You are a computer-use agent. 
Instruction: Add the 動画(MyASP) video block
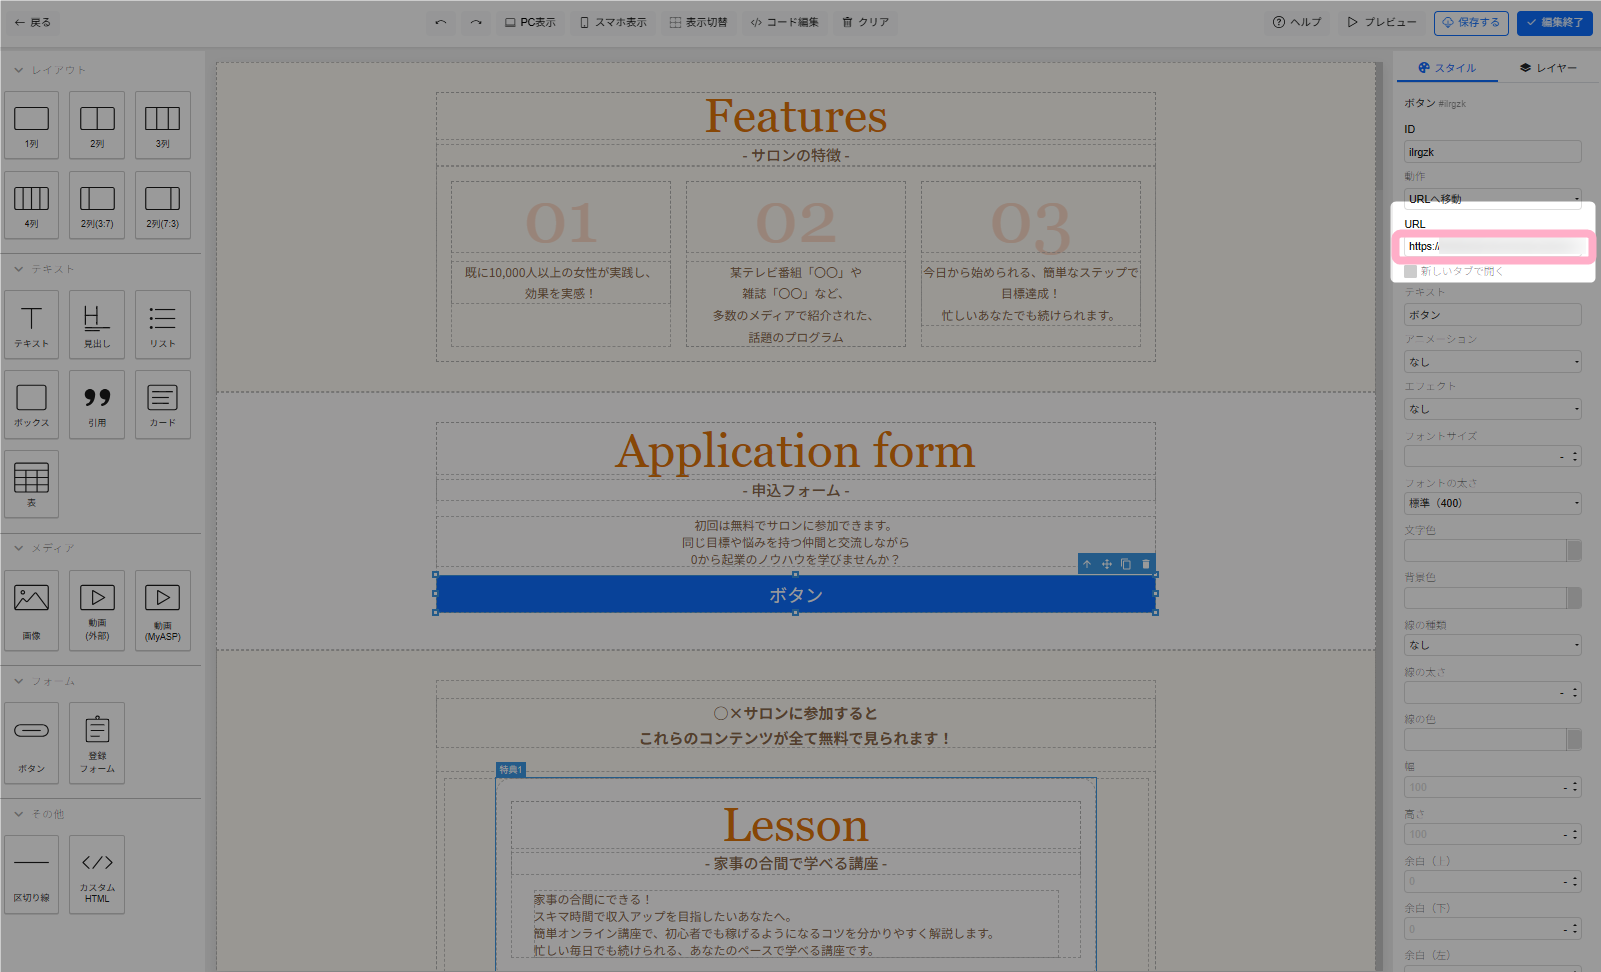coord(162,610)
